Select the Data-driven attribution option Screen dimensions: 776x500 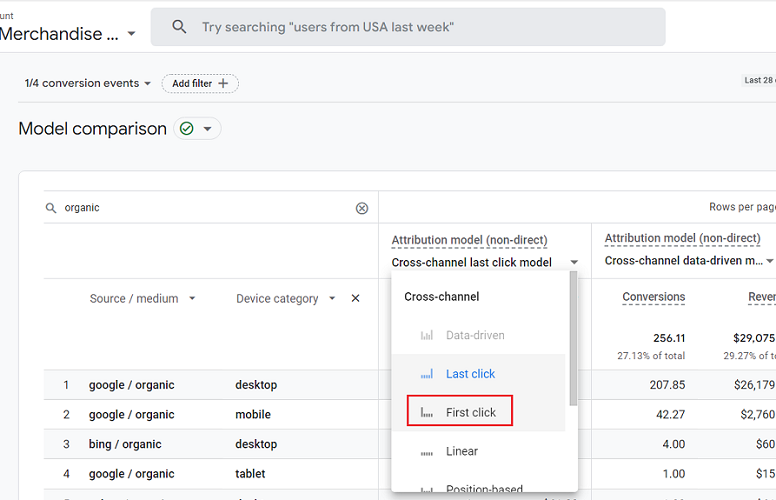478,335
